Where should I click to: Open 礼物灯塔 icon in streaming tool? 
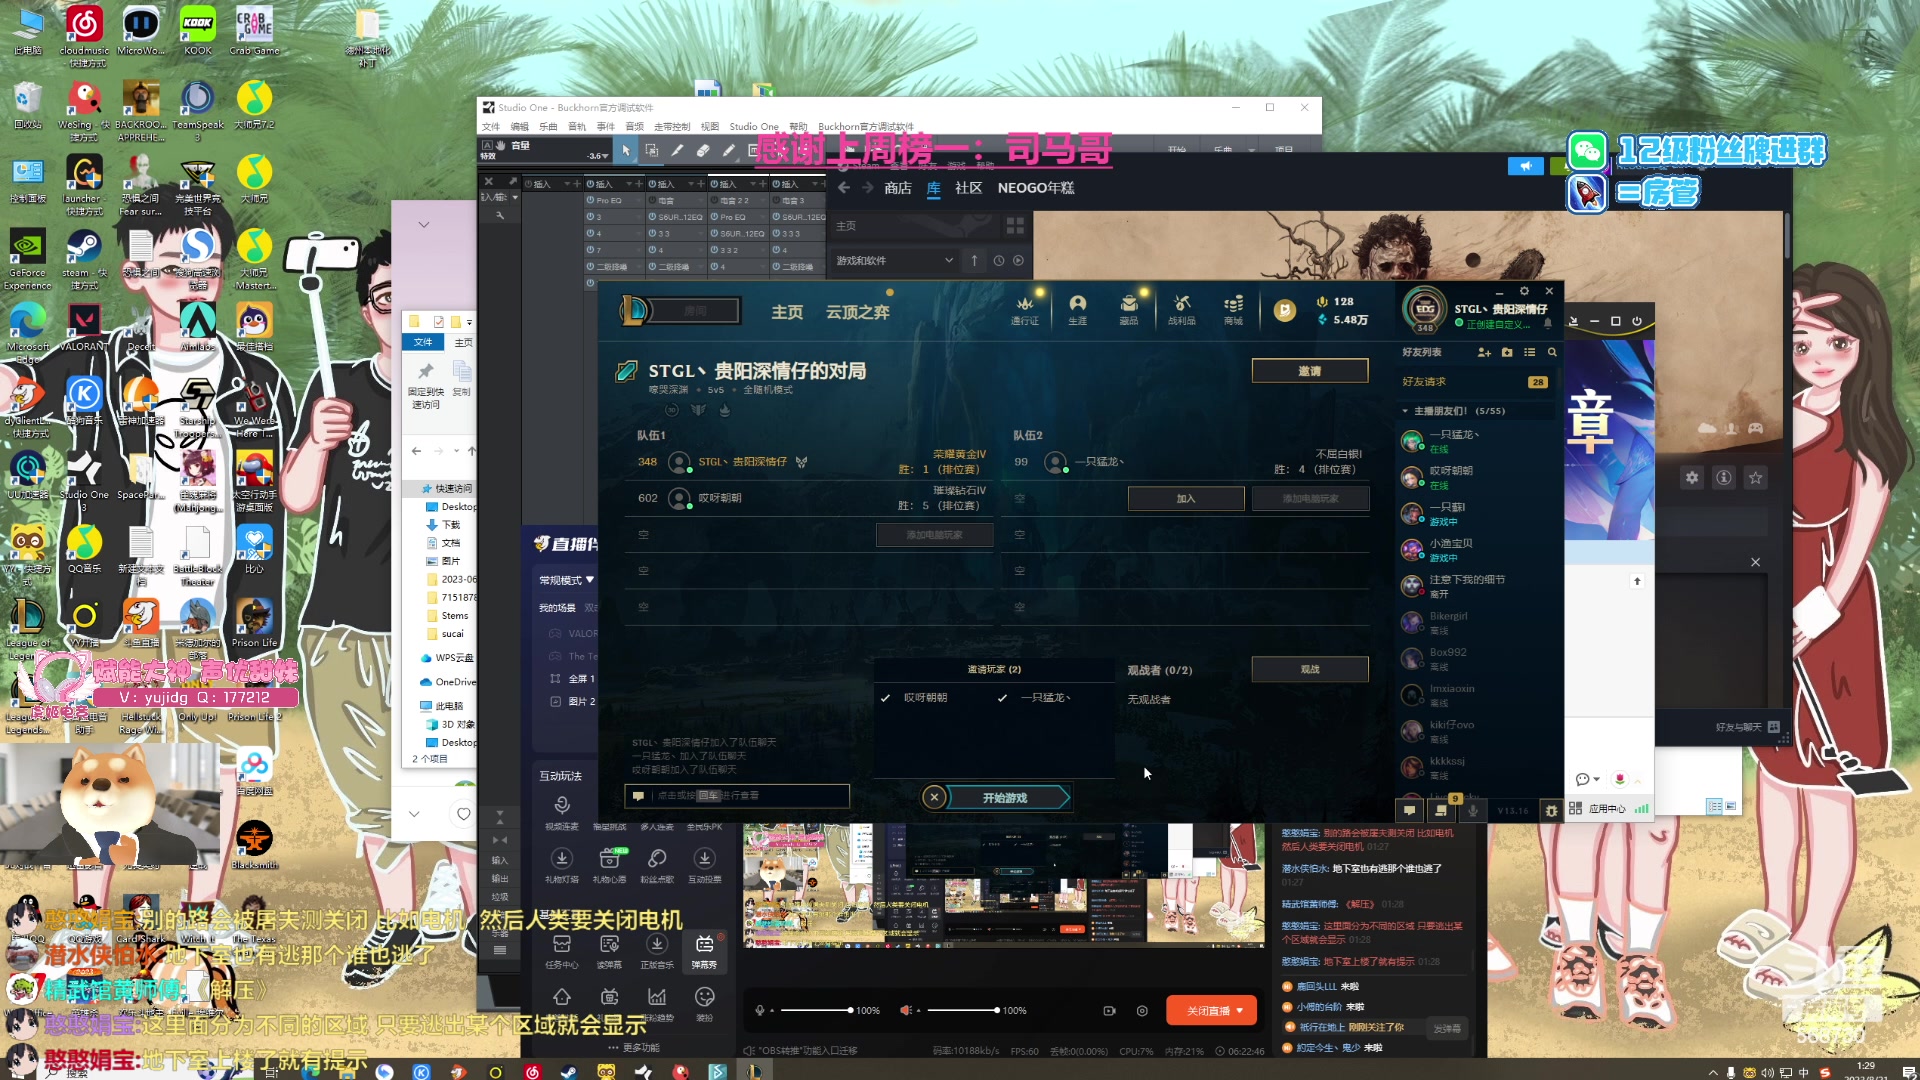[562, 864]
